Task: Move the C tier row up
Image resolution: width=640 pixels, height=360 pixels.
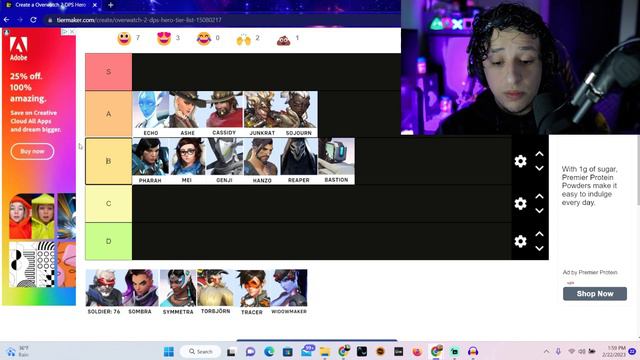Action: tap(539, 196)
